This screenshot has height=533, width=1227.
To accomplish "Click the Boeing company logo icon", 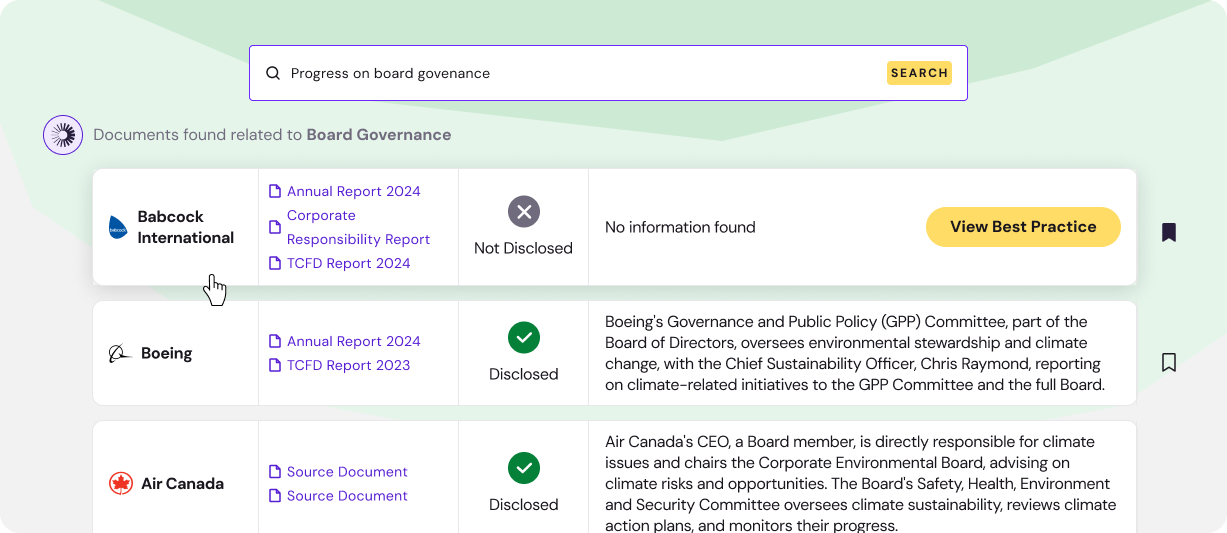I will coord(120,354).
